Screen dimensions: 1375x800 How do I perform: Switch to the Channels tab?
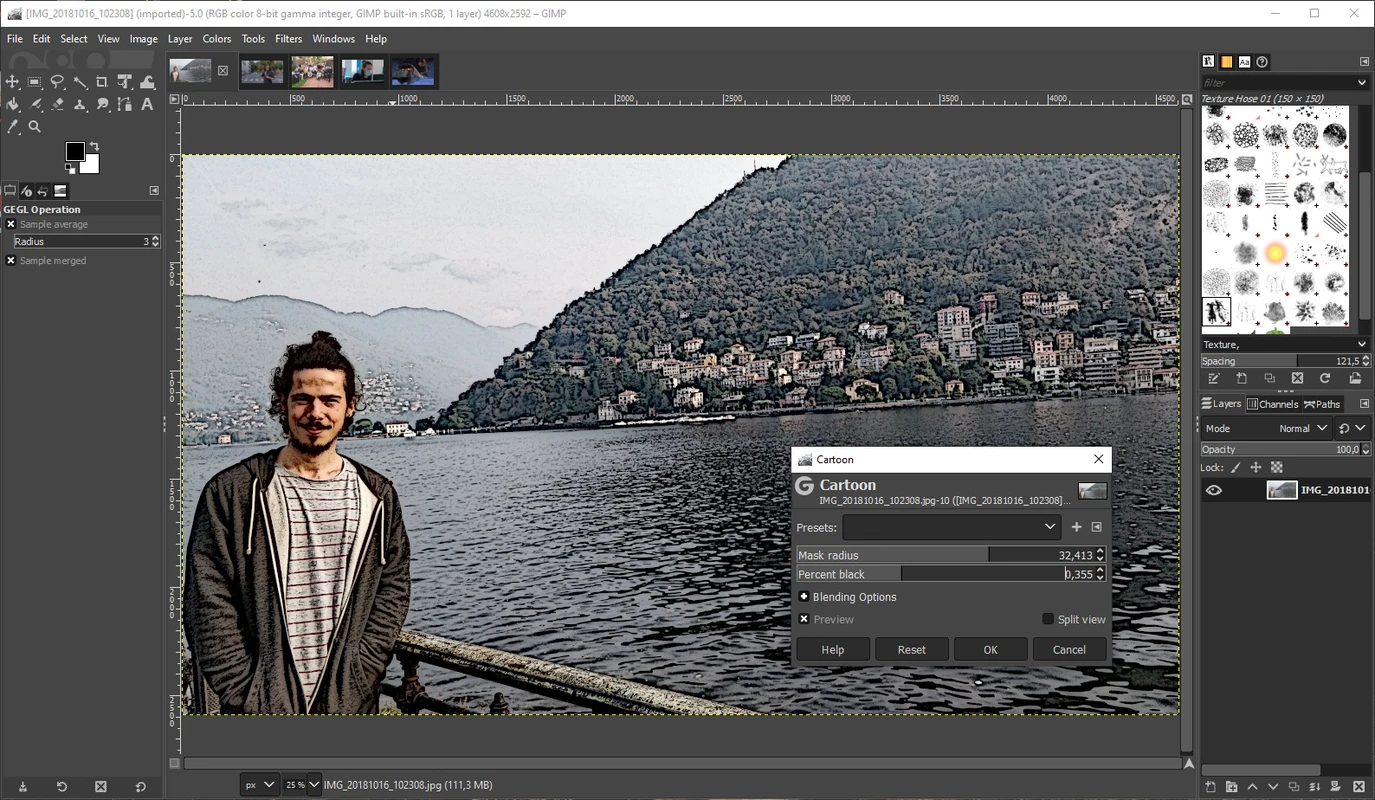[1272, 404]
